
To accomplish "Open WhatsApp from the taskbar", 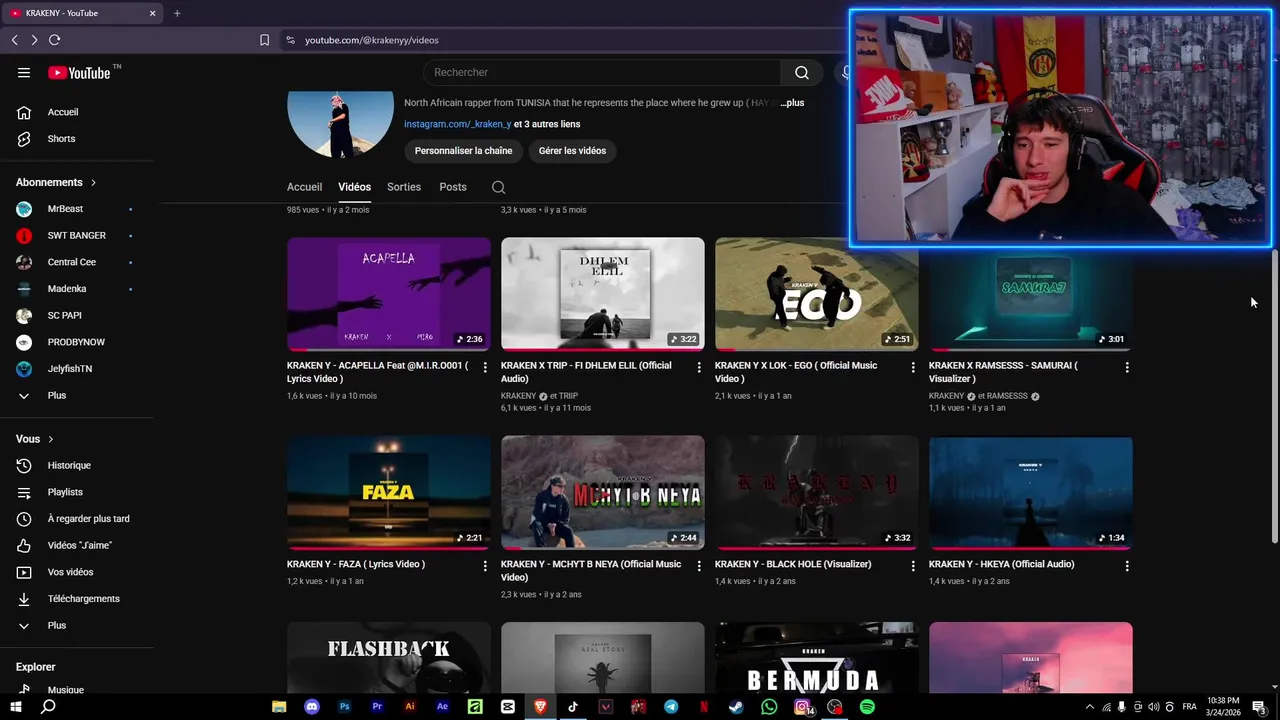I will point(769,706).
